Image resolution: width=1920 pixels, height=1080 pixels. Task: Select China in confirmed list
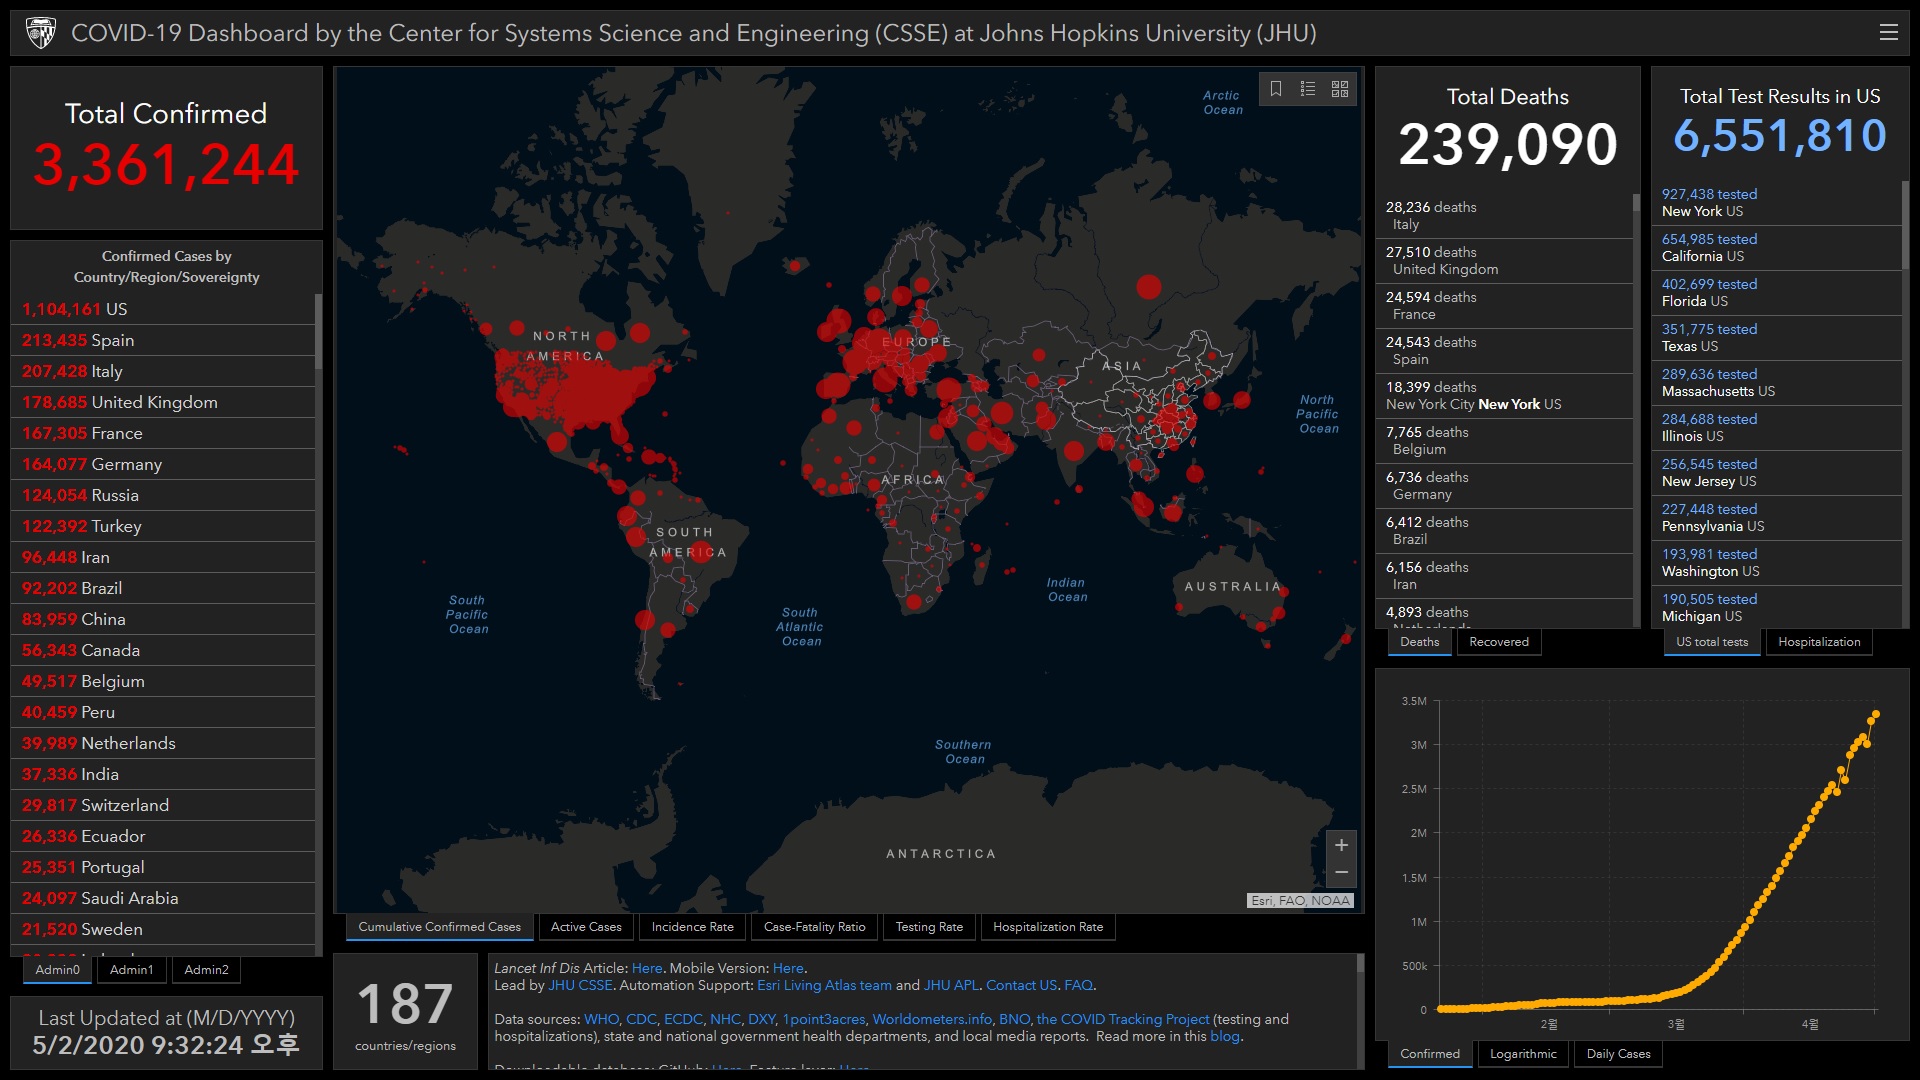[x=163, y=619]
